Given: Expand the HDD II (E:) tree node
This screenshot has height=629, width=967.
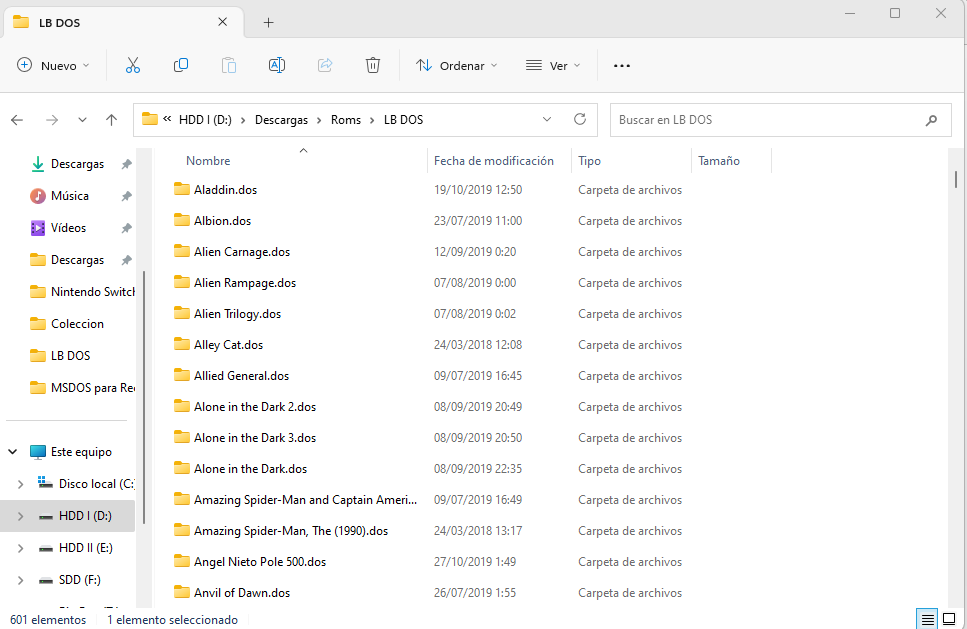Looking at the screenshot, I should click(20, 548).
